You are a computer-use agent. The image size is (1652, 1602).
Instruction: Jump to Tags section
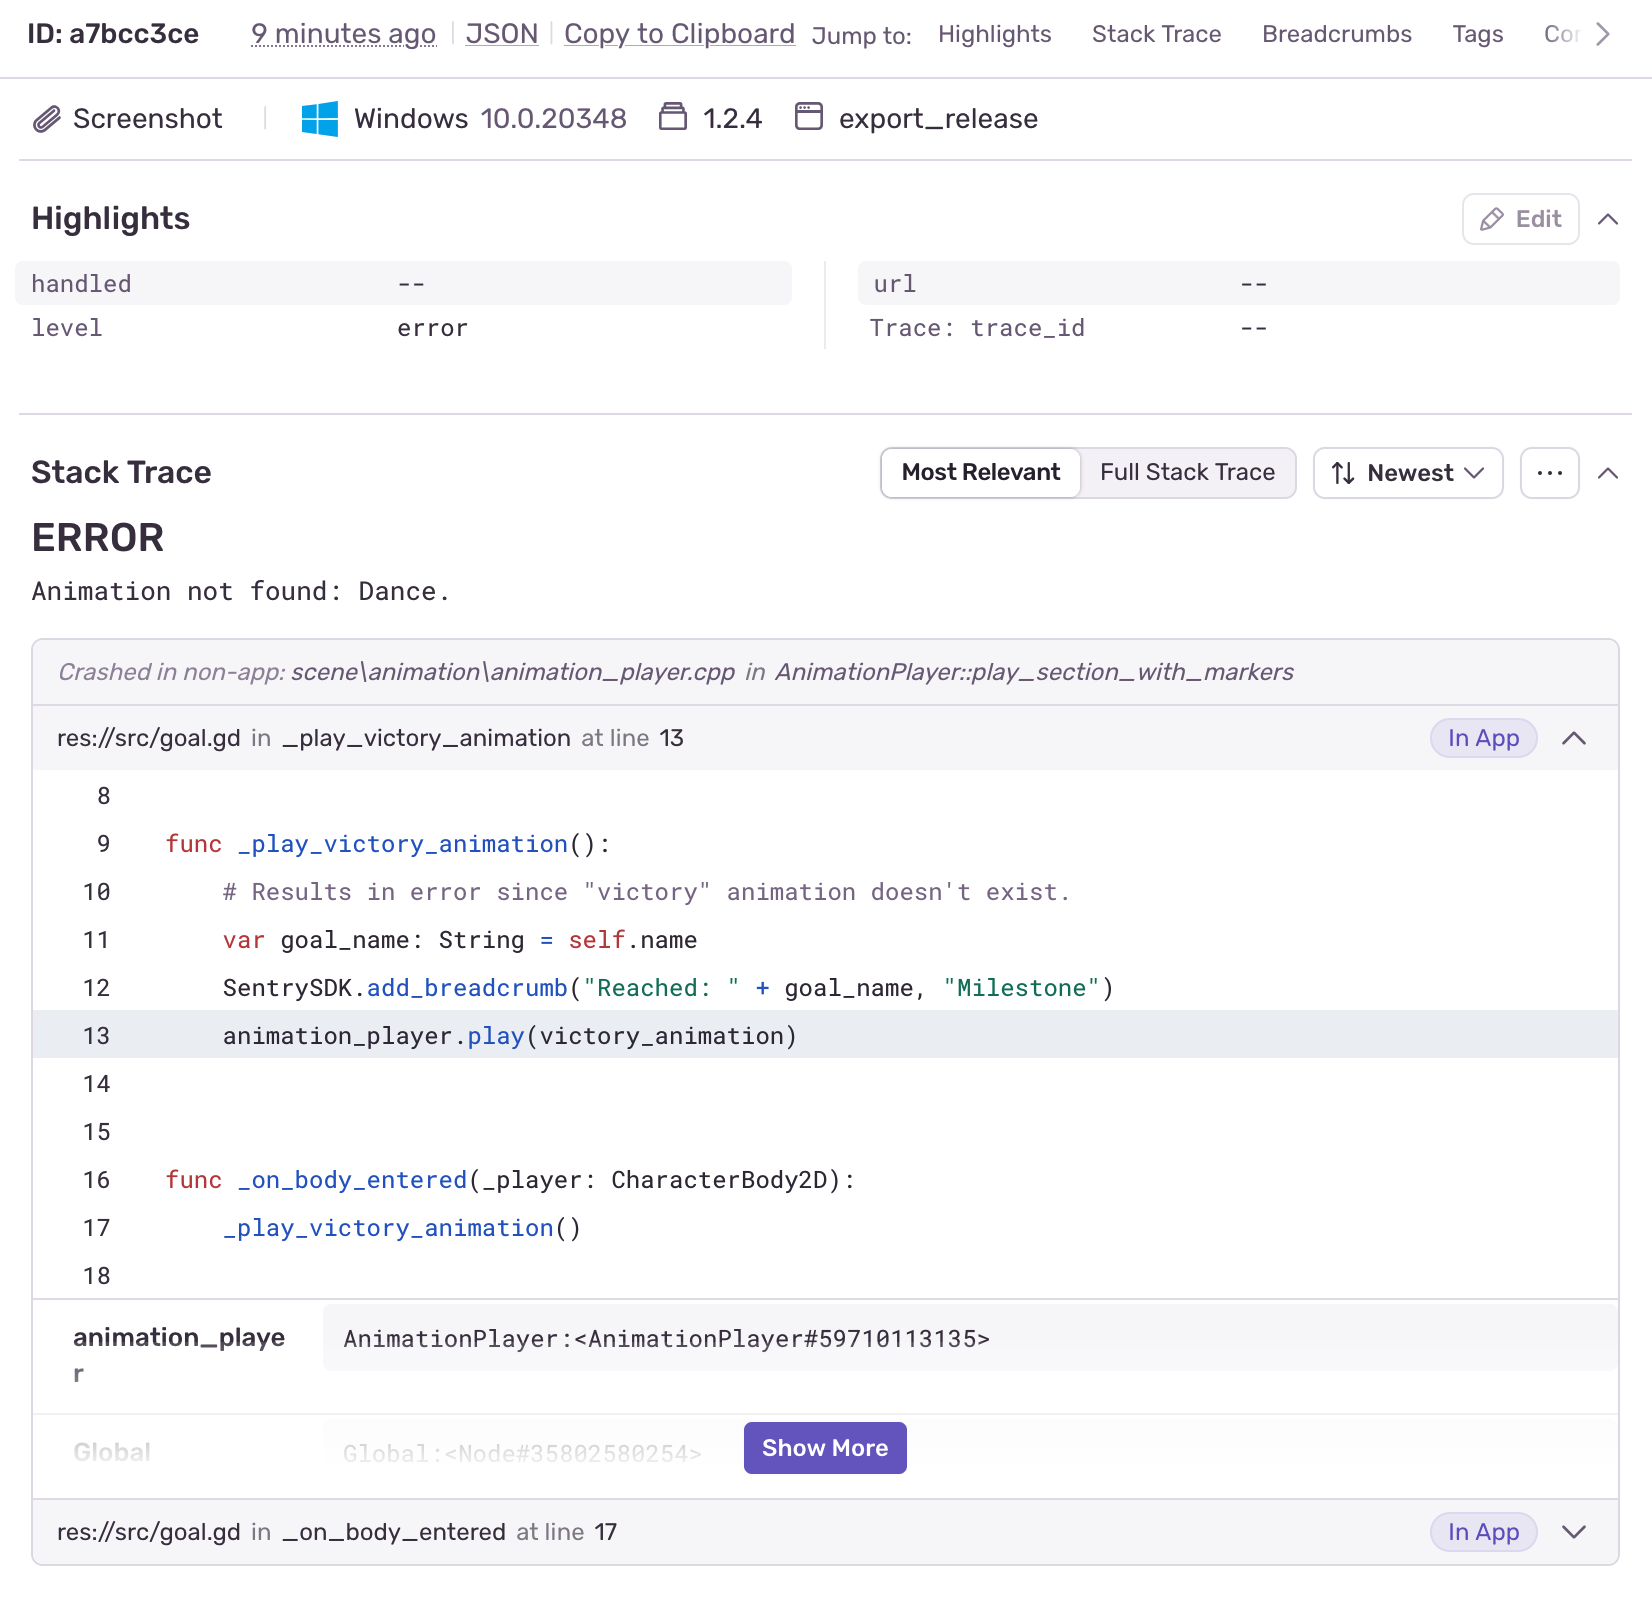(1478, 34)
